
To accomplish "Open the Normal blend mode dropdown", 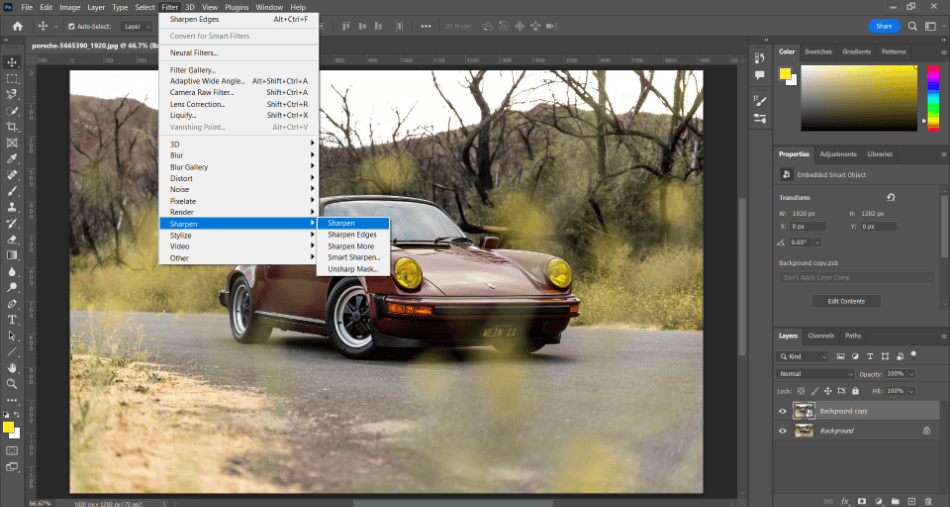I will pos(815,374).
